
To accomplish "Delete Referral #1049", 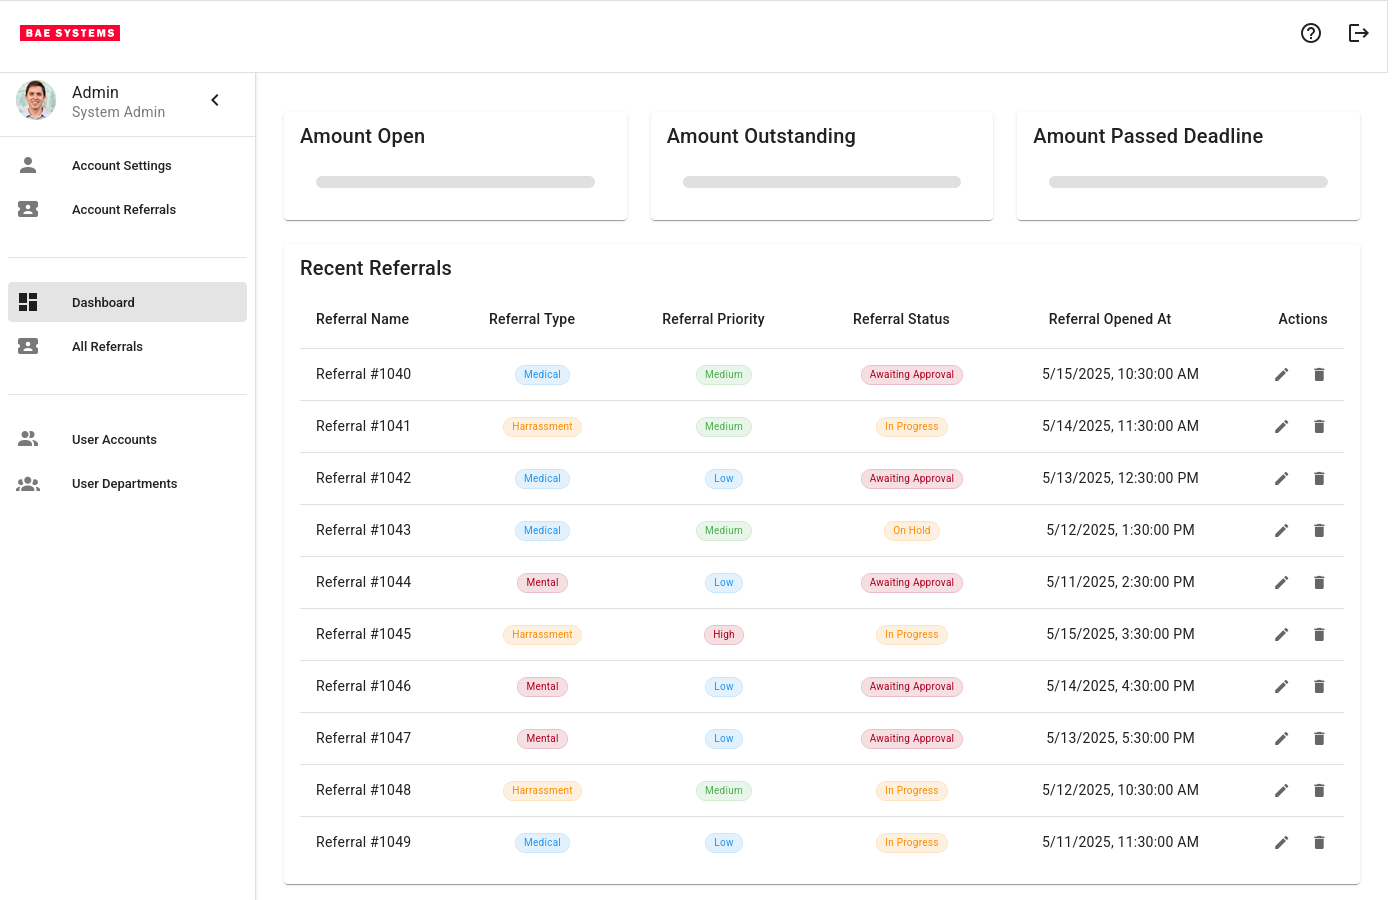I will click(1319, 843).
